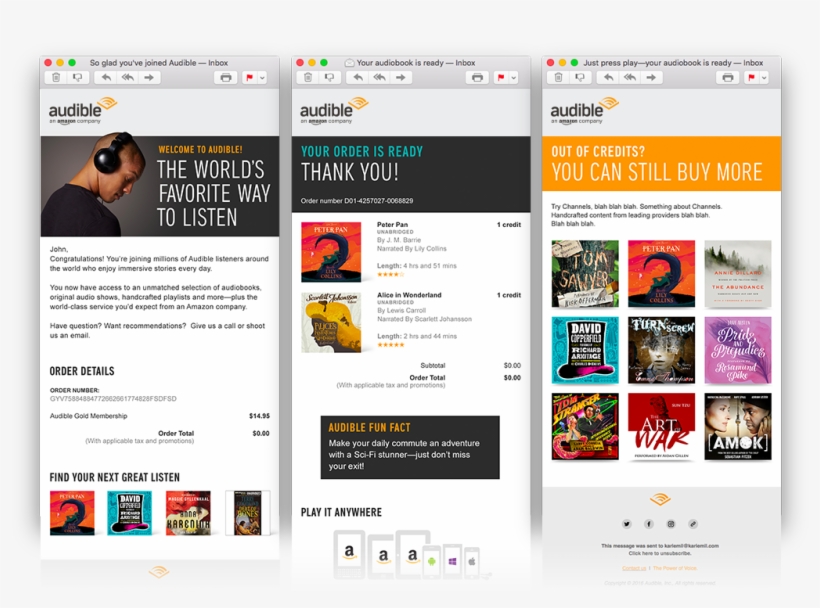
Task: Expand flag dropdown arrow in 'Your audiobook is ready' window
Action: click(x=514, y=77)
